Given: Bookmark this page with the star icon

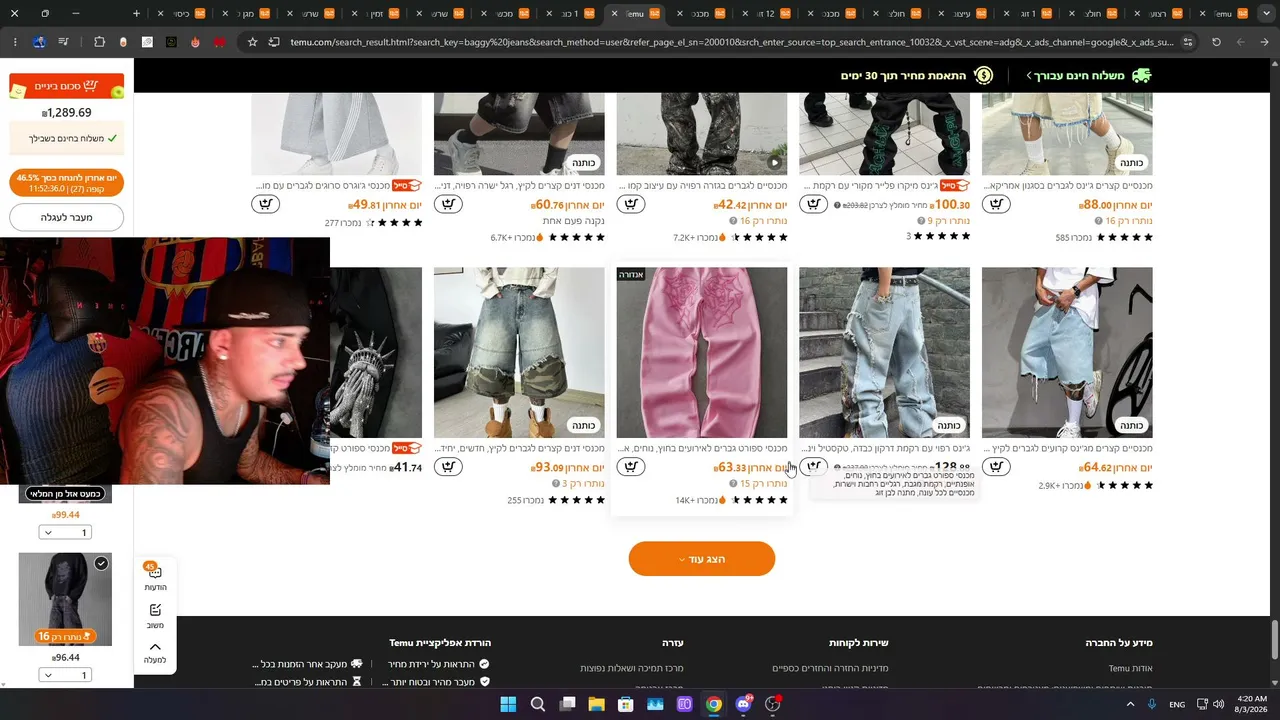Looking at the screenshot, I should (x=253, y=42).
